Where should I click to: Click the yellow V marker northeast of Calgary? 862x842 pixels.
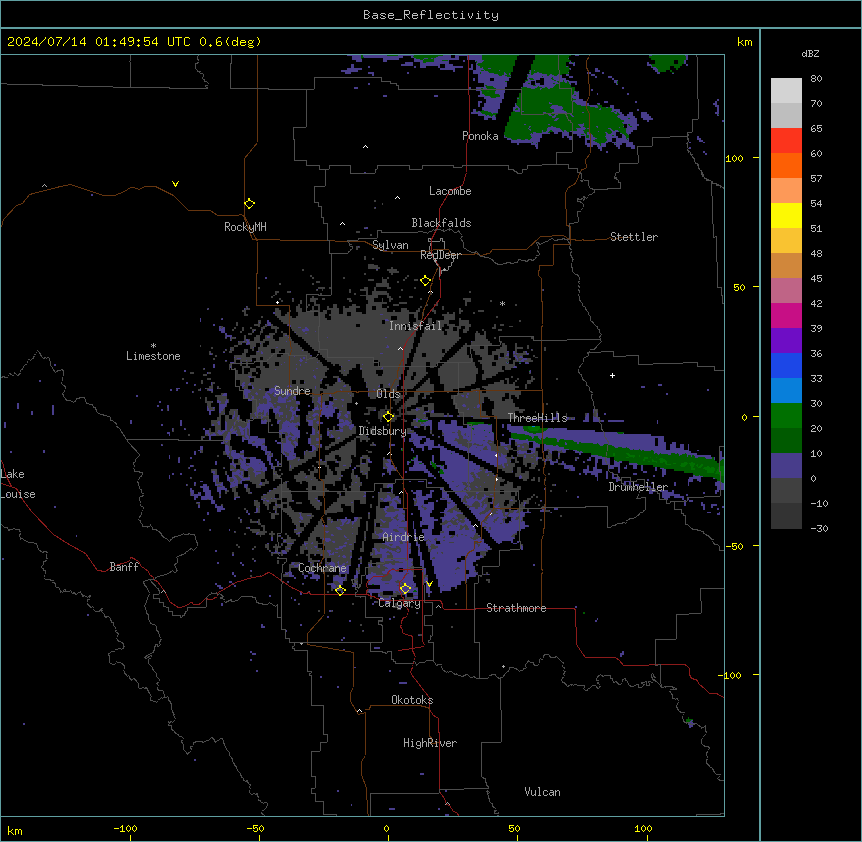pyautogui.click(x=429, y=584)
